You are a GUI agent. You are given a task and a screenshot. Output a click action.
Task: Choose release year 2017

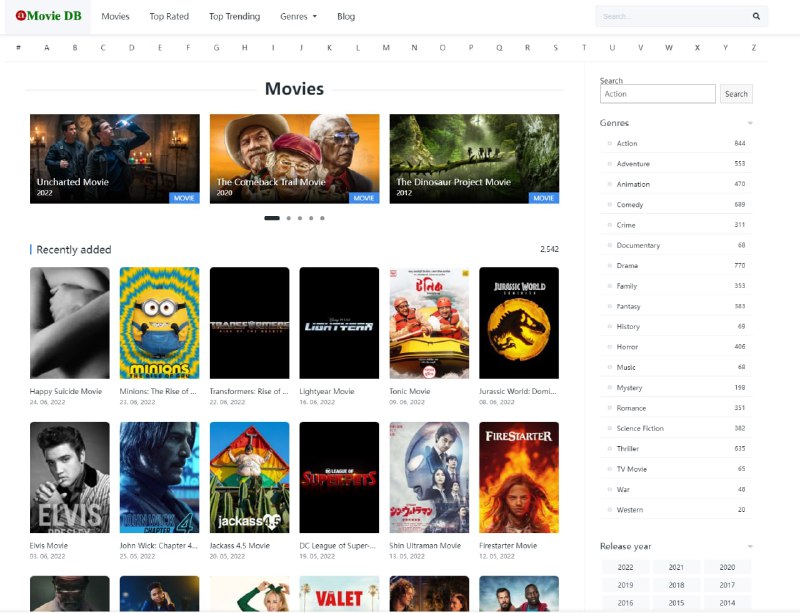tap(727, 585)
